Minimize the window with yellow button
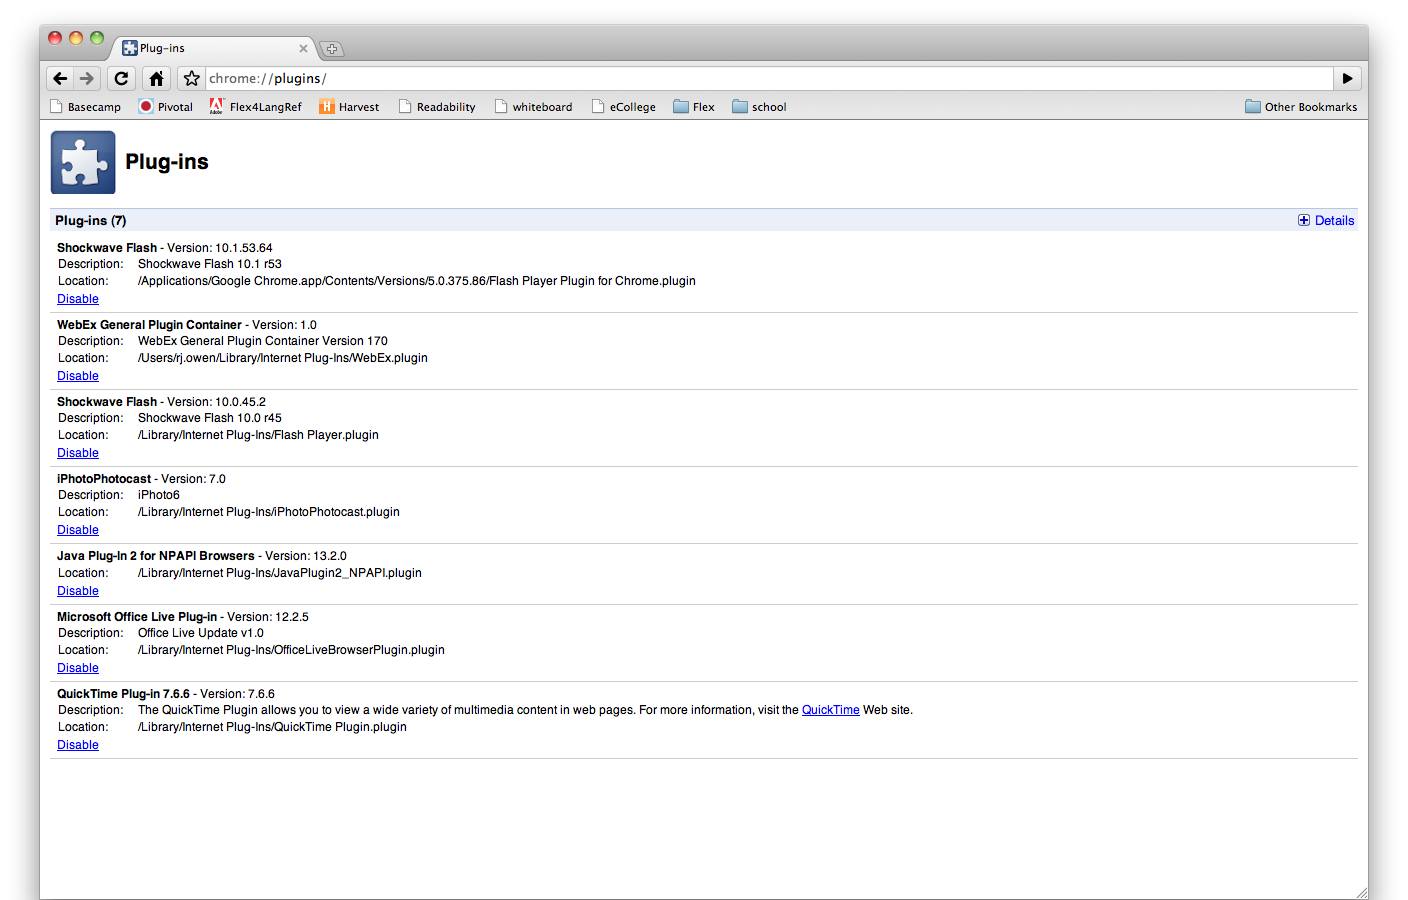The width and height of the screenshot is (1408, 900). coord(76,38)
